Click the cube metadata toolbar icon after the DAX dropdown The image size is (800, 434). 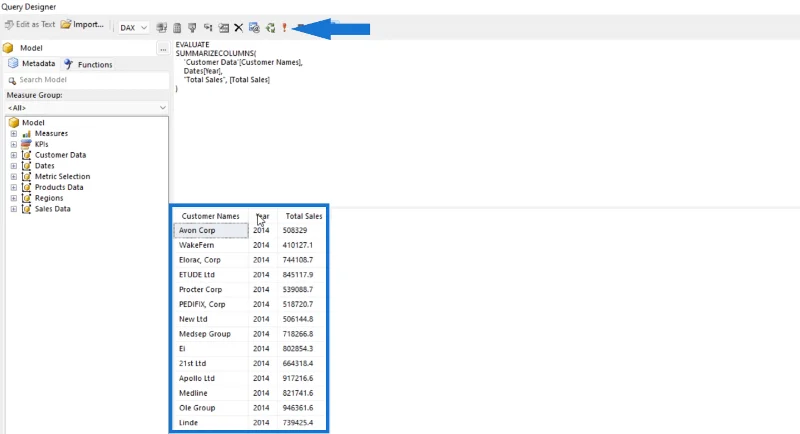(161, 28)
